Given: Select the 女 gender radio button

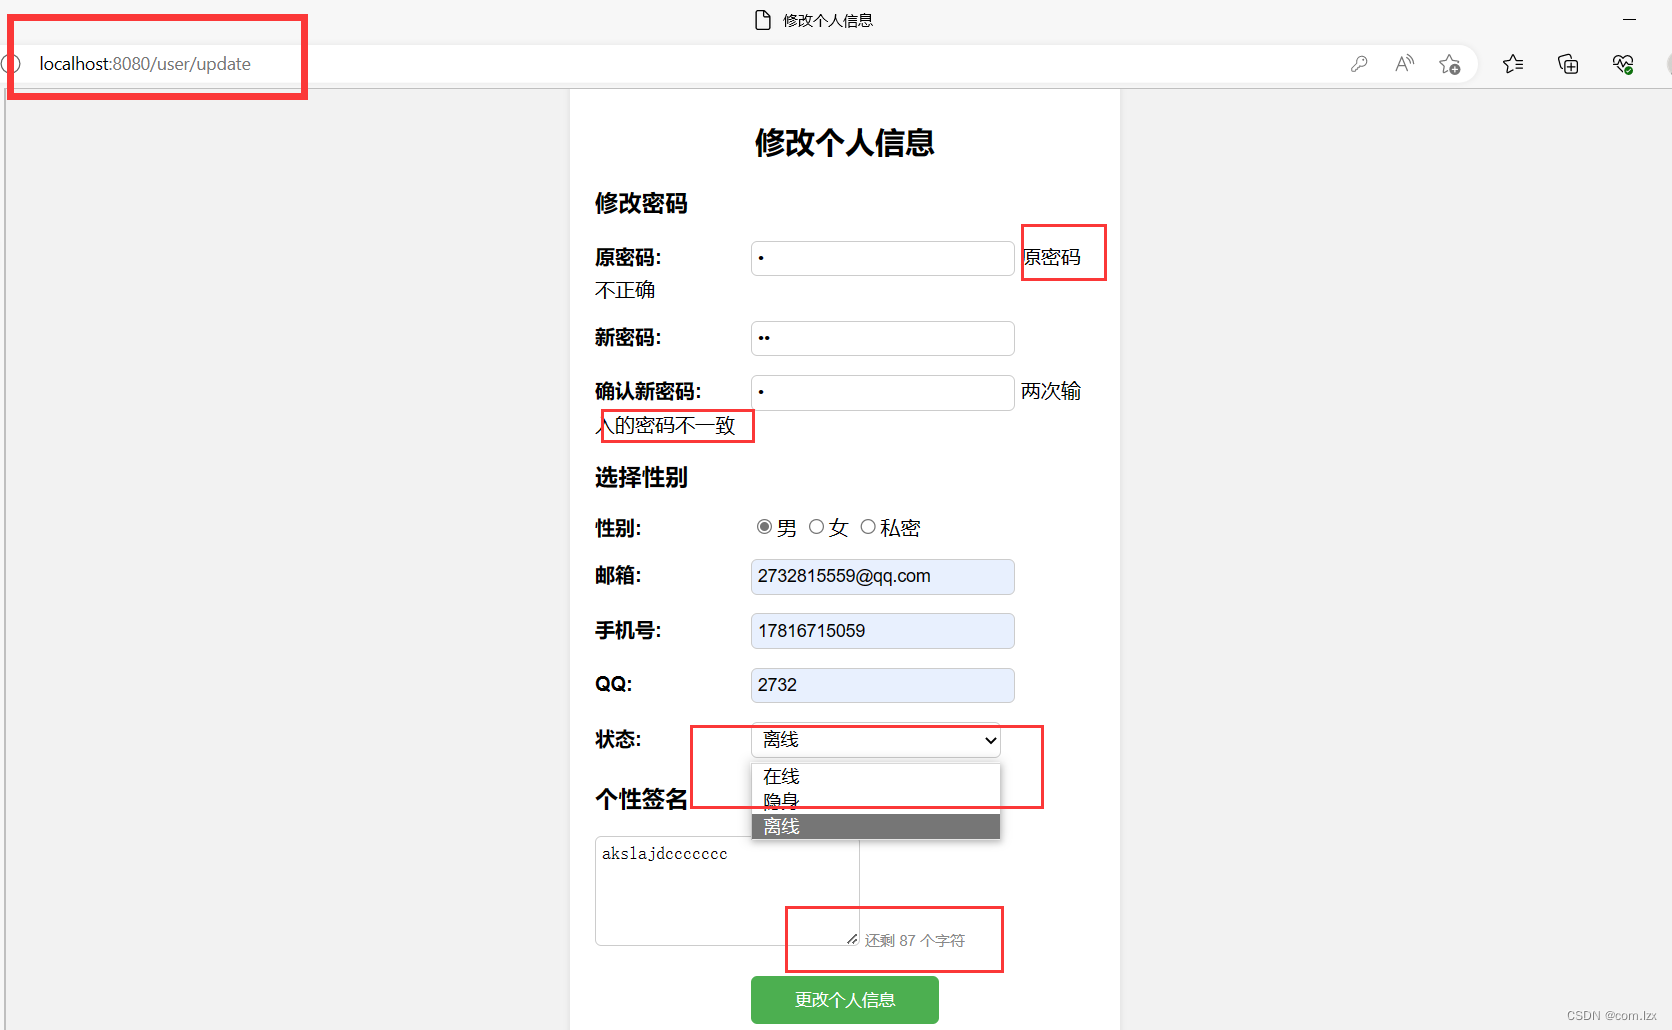Looking at the screenshot, I should 816,526.
